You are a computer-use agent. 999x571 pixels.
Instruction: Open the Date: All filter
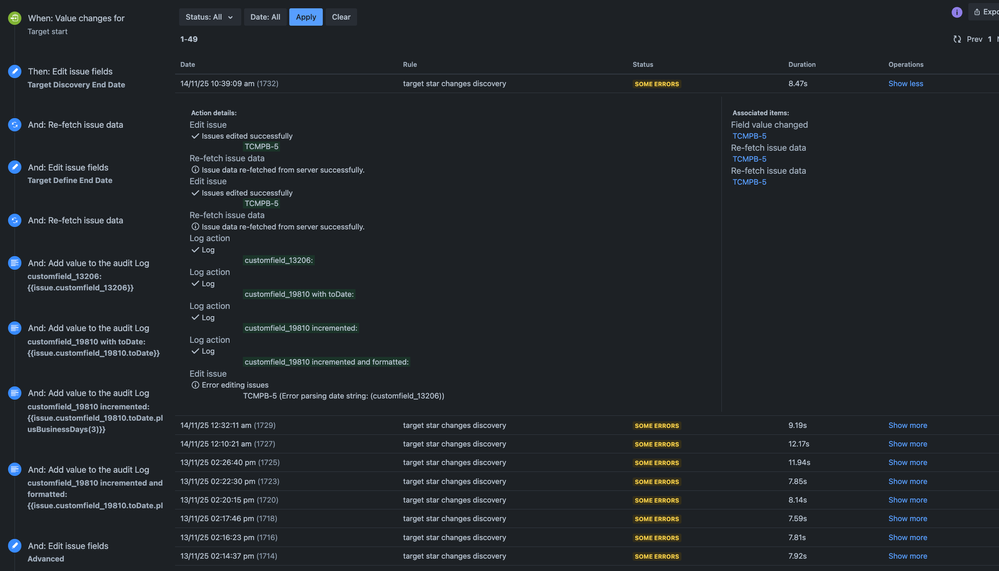(x=265, y=17)
